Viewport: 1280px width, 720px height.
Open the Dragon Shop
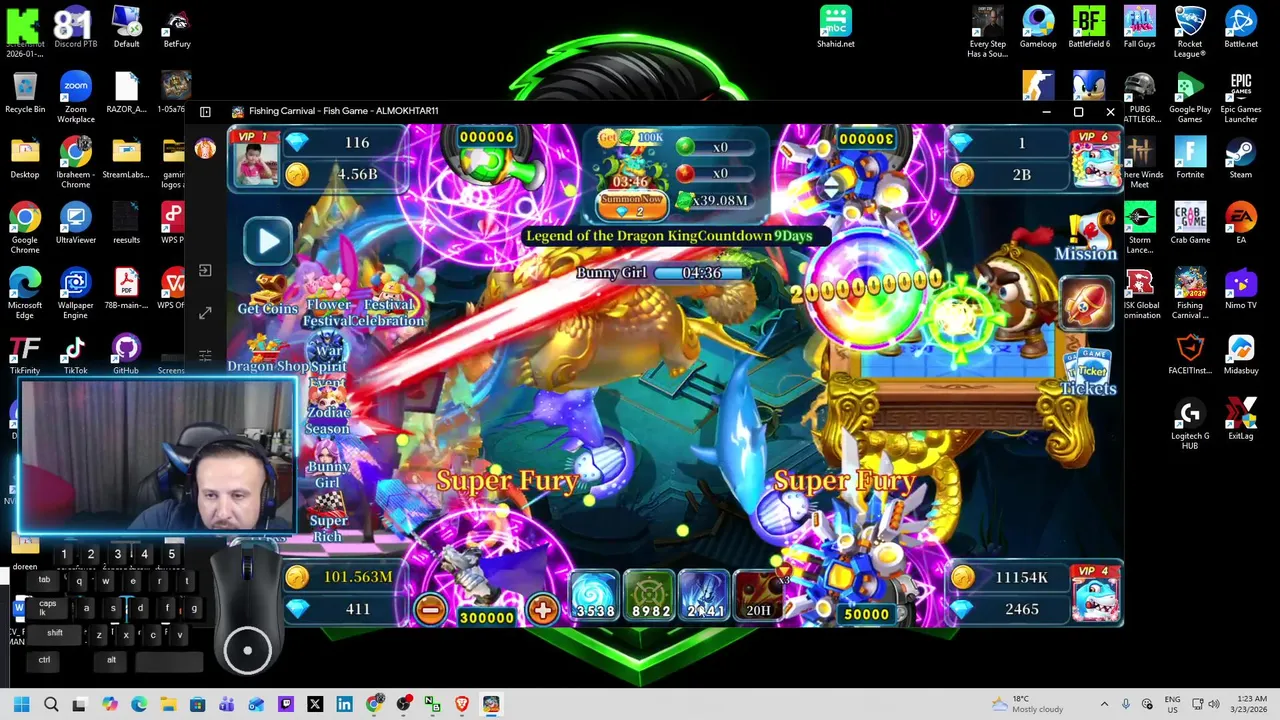tap(266, 355)
